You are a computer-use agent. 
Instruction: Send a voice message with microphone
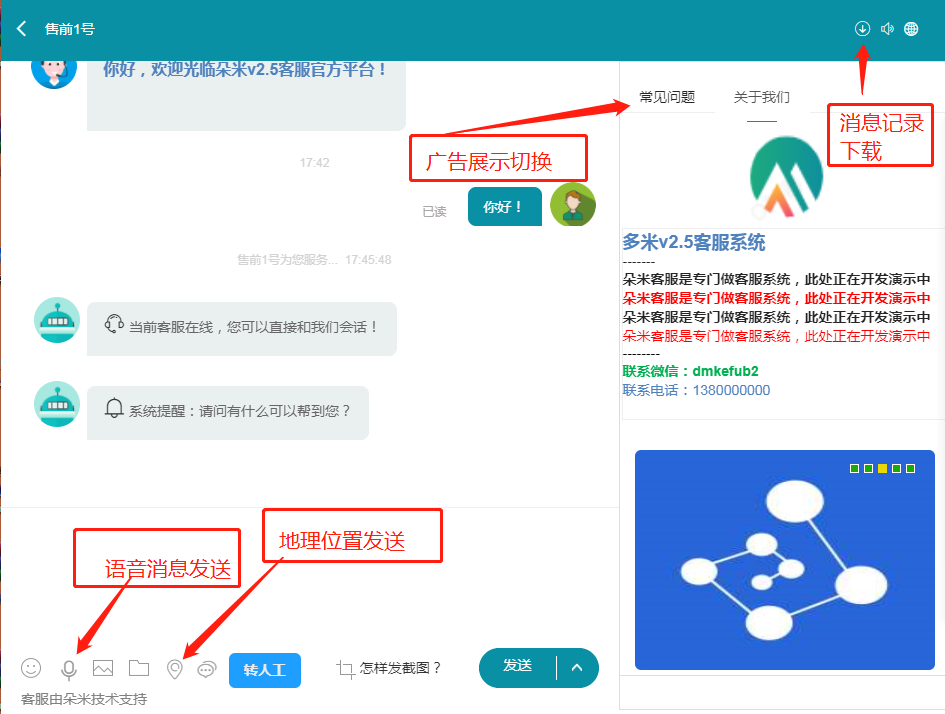point(69,669)
